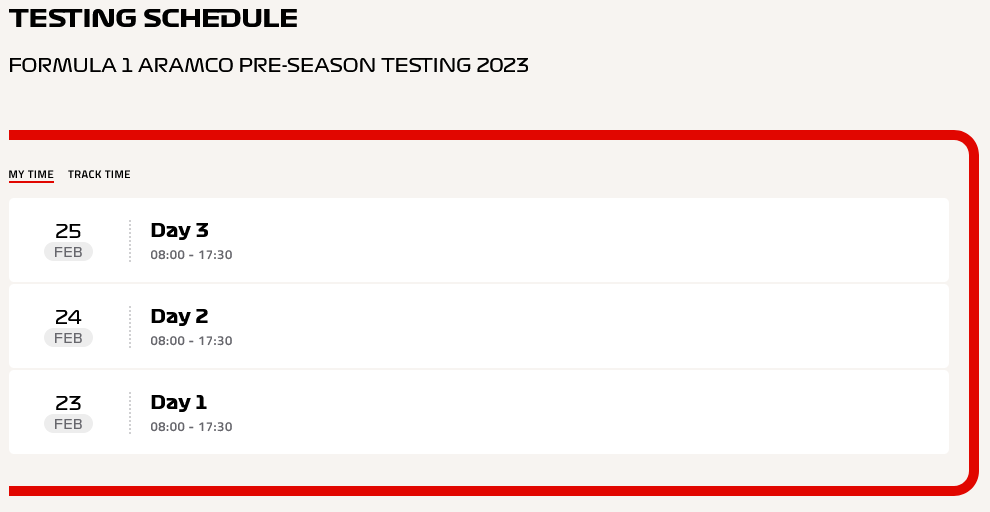Screen dimensions: 990x512
Task: Open the Day 2 session heading
Action: (x=179, y=316)
